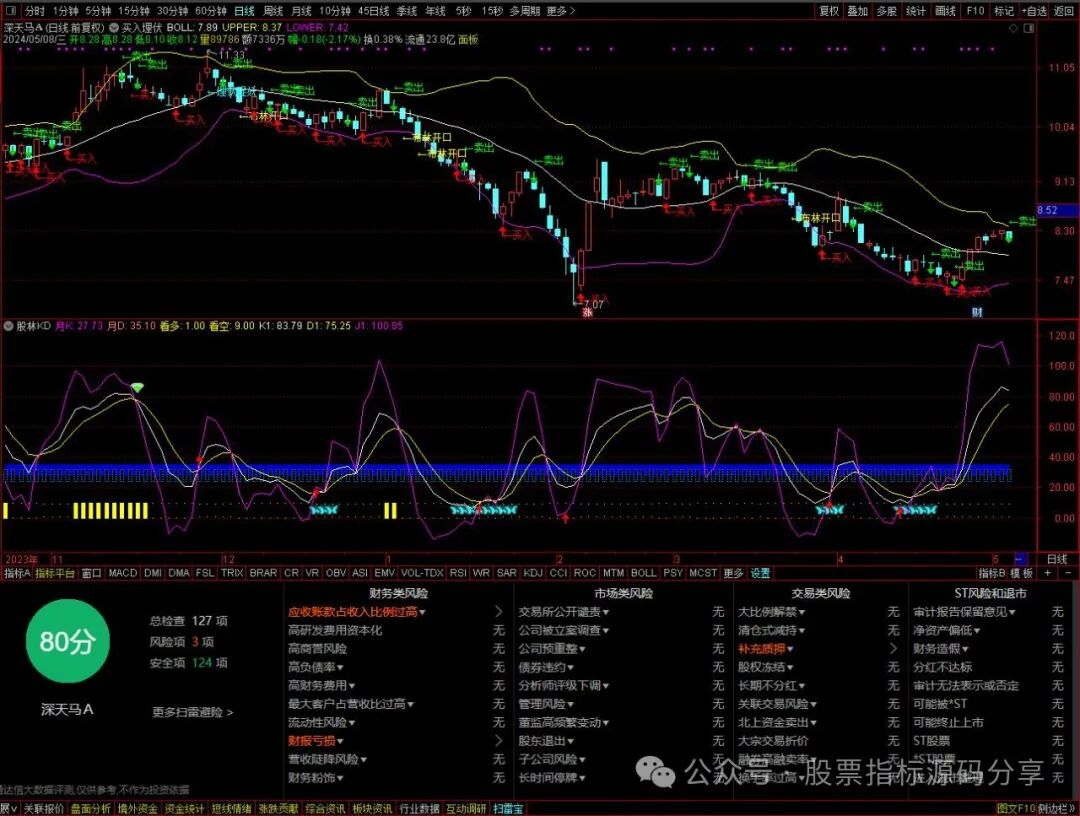Open details arrow for 补充质押 row
This screenshot has height=816, width=1080.
(x=893, y=649)
